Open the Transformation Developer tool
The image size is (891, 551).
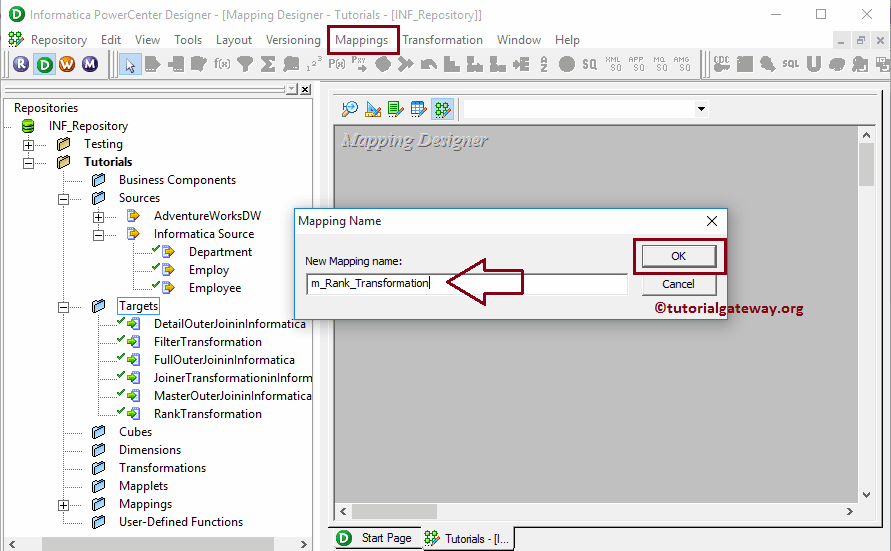pyautogui.click(x=395, y=108)
